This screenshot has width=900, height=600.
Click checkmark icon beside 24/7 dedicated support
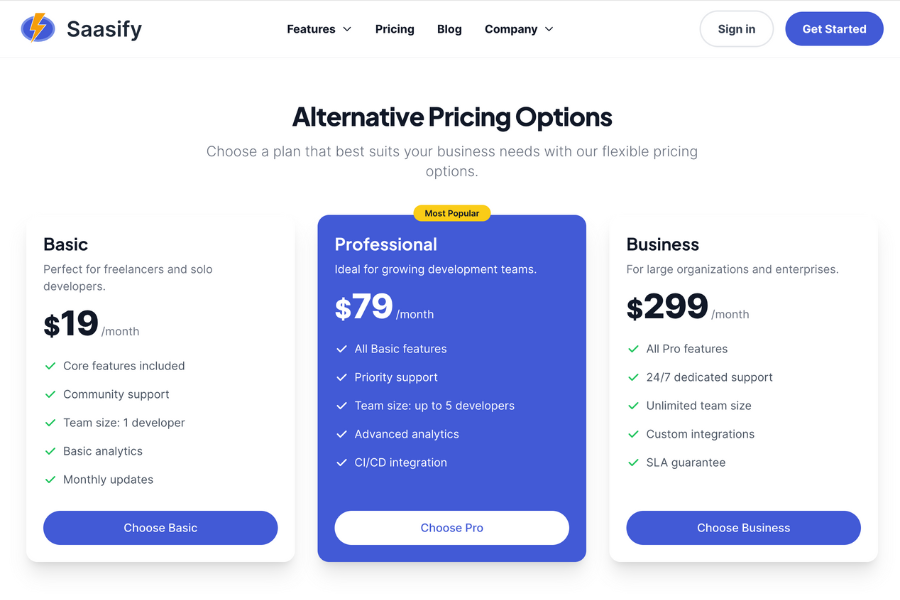(633, 377)
